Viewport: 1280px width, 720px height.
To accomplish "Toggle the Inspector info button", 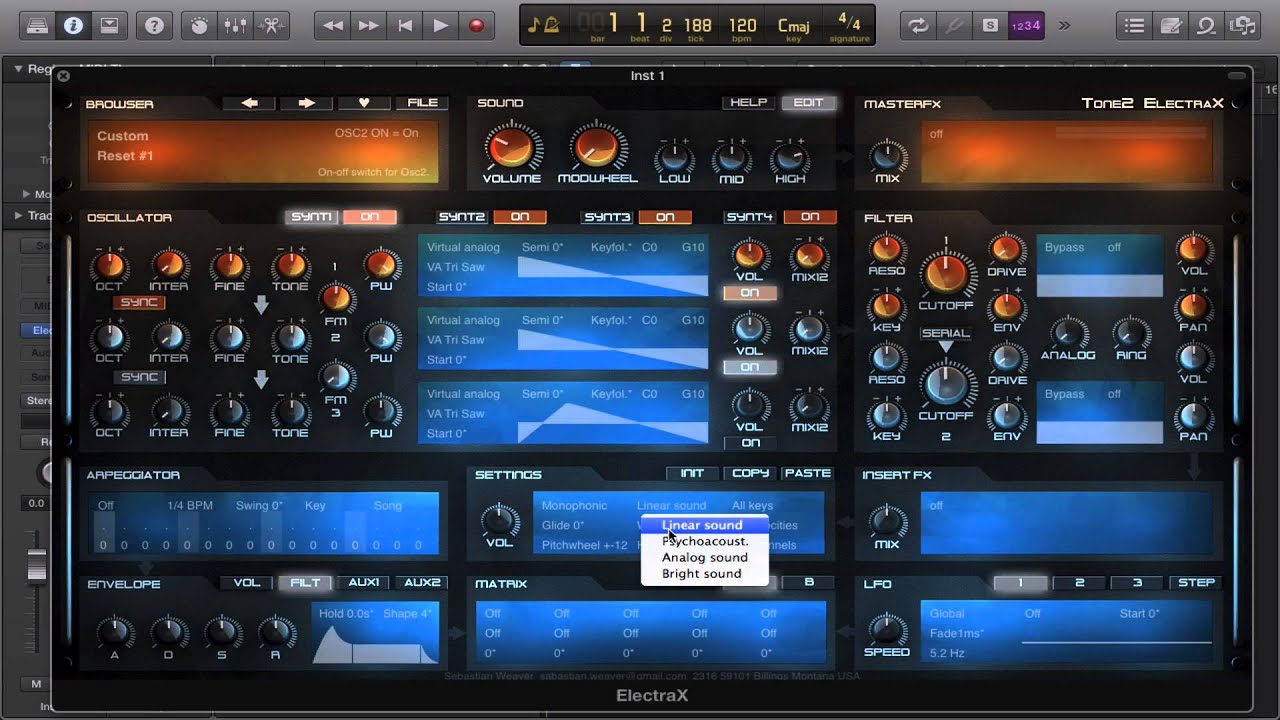I will (73, 26).
